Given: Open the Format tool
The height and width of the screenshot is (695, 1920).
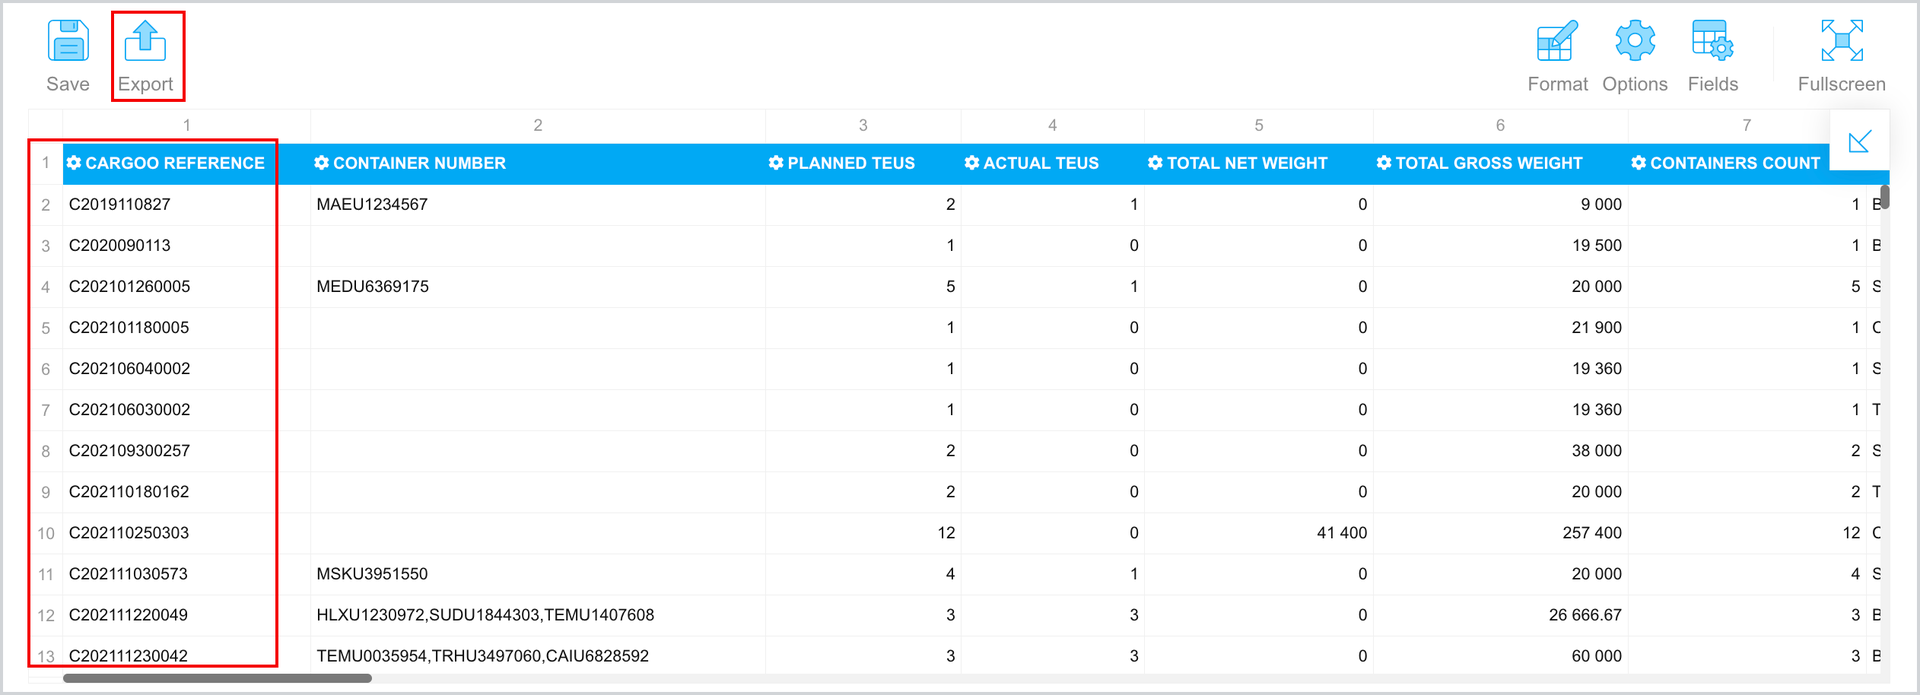Looking at the screenshot, I should pyautogui.click(x=1557, y=56).
